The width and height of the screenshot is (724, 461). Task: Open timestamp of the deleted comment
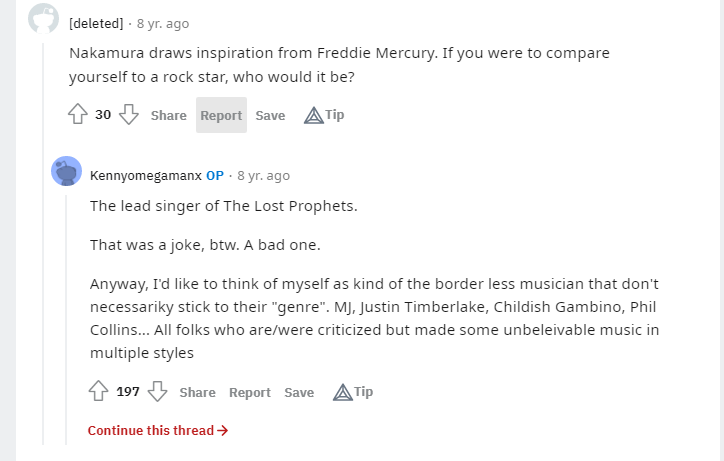(163, 24)
